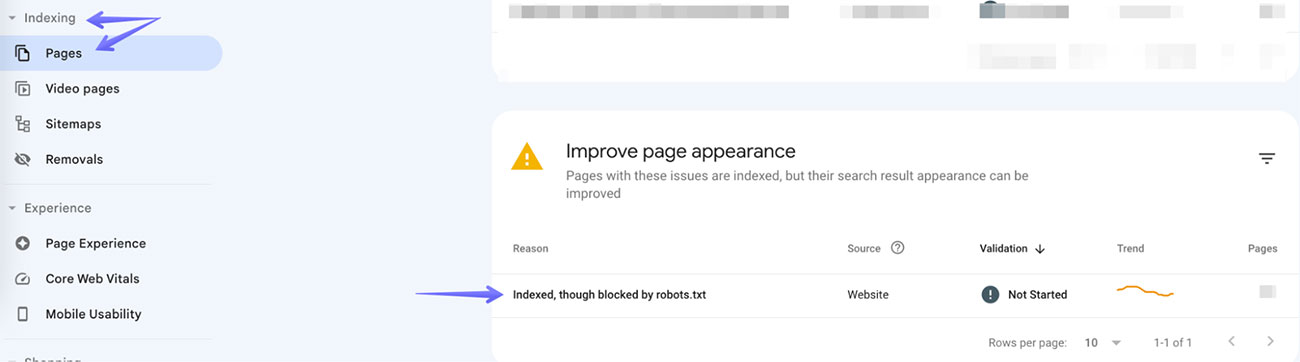This screenshot has width=1300, height=362.
Task: Open the Rows per page dropdown
Action: coord(1103,343)
